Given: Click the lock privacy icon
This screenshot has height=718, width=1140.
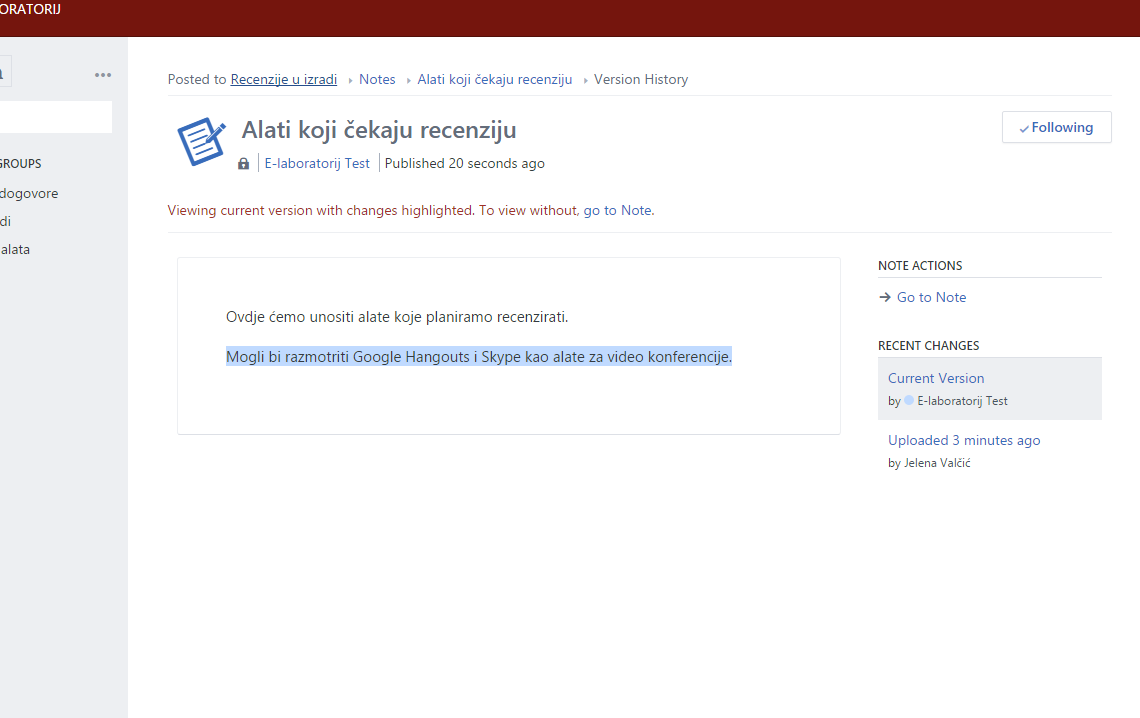Looking at the screenshot, I should pos(244,164).
